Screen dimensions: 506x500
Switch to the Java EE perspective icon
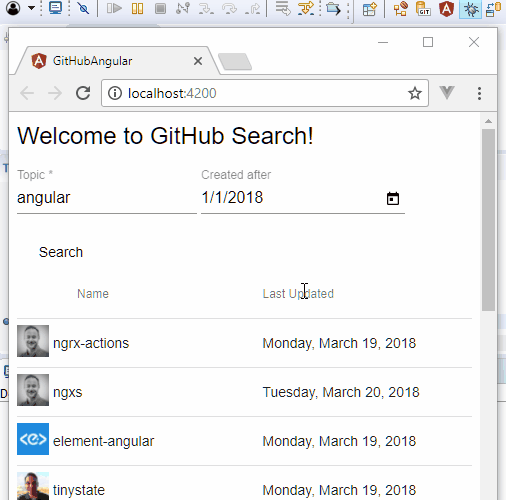click(x=400, y=9)
